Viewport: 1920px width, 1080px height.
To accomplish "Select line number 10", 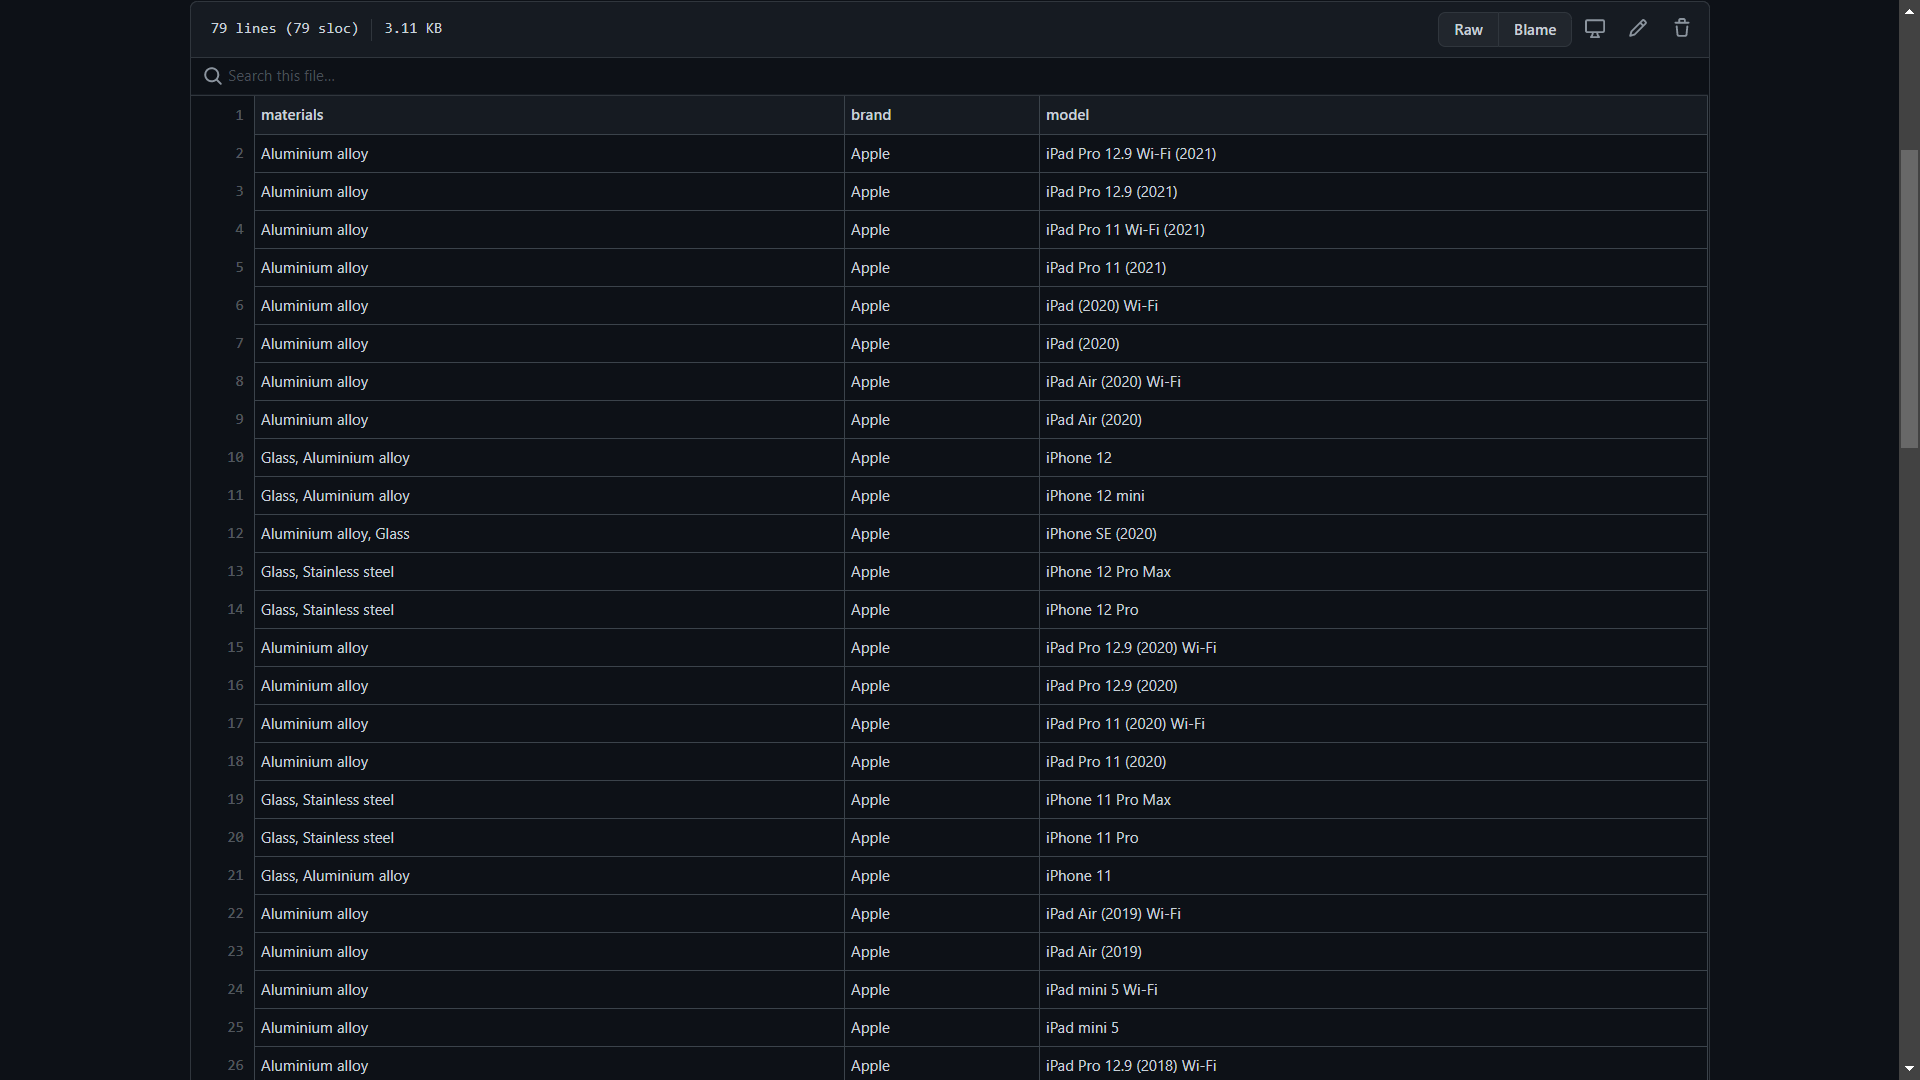I will pos(235,457).
